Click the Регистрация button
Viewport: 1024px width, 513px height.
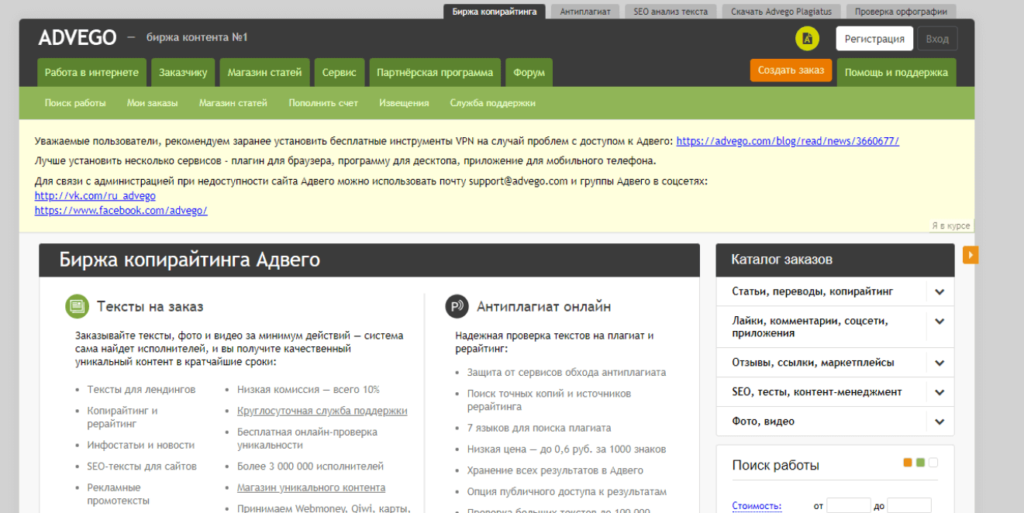click(874, 39)
